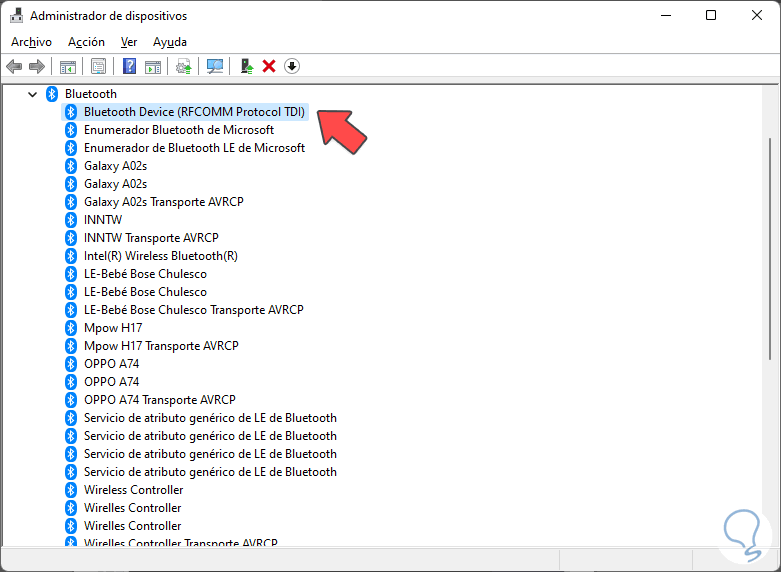Select the Mpow H17 device entry
Screen dimensions: 781x572
(113, 328)
